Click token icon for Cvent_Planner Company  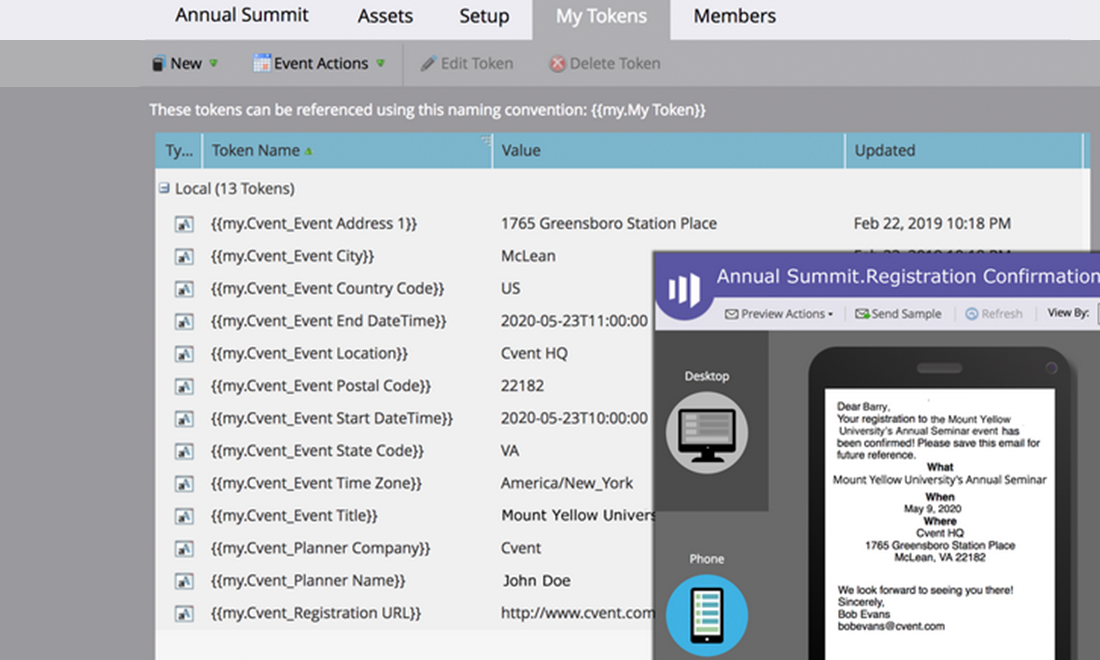click(x=184, y=549)
